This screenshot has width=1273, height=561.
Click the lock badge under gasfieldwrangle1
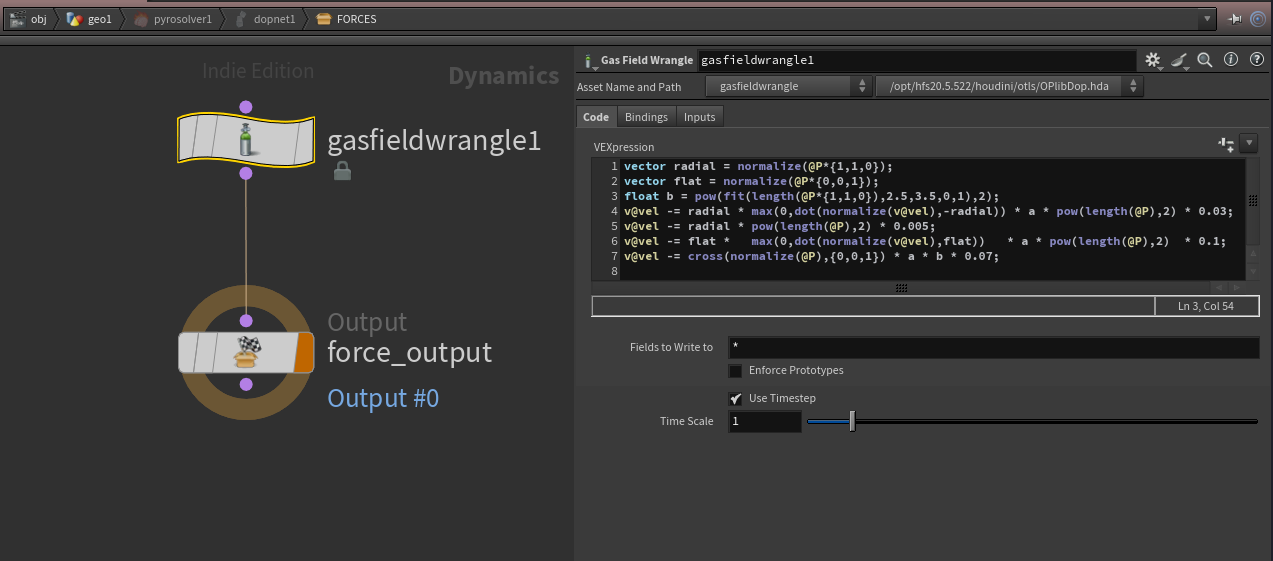click(342, 171)
